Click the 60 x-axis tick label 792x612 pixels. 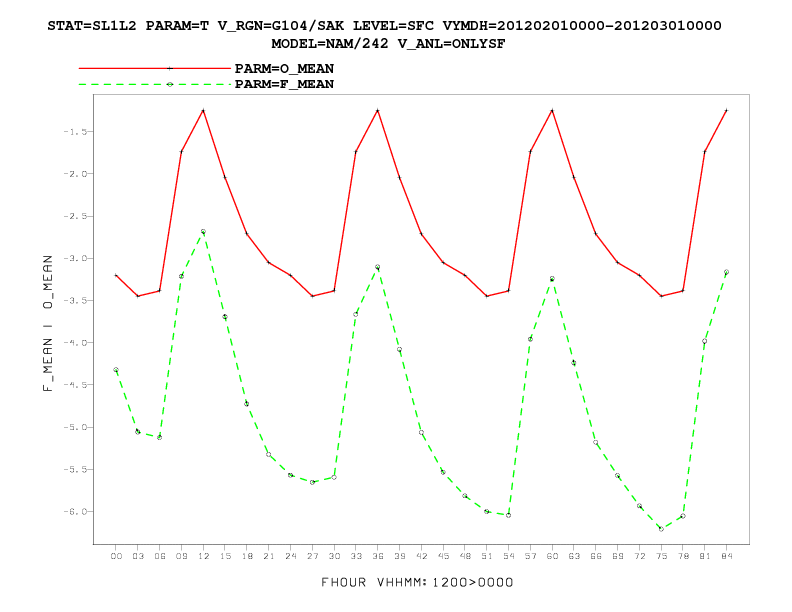click(x=552, y=556)
